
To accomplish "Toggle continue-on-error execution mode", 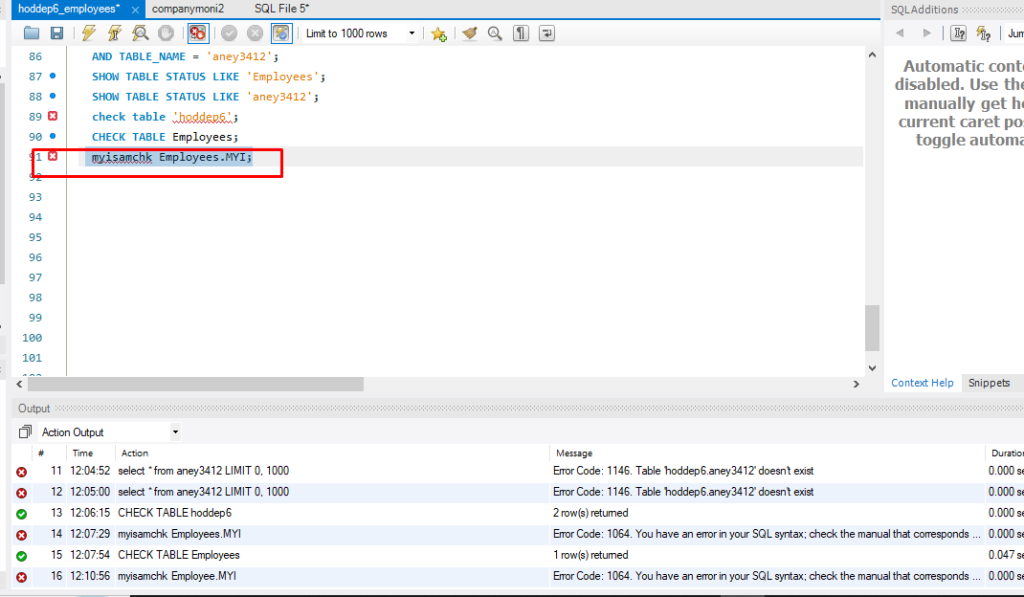I will click(x=198, y=33).
